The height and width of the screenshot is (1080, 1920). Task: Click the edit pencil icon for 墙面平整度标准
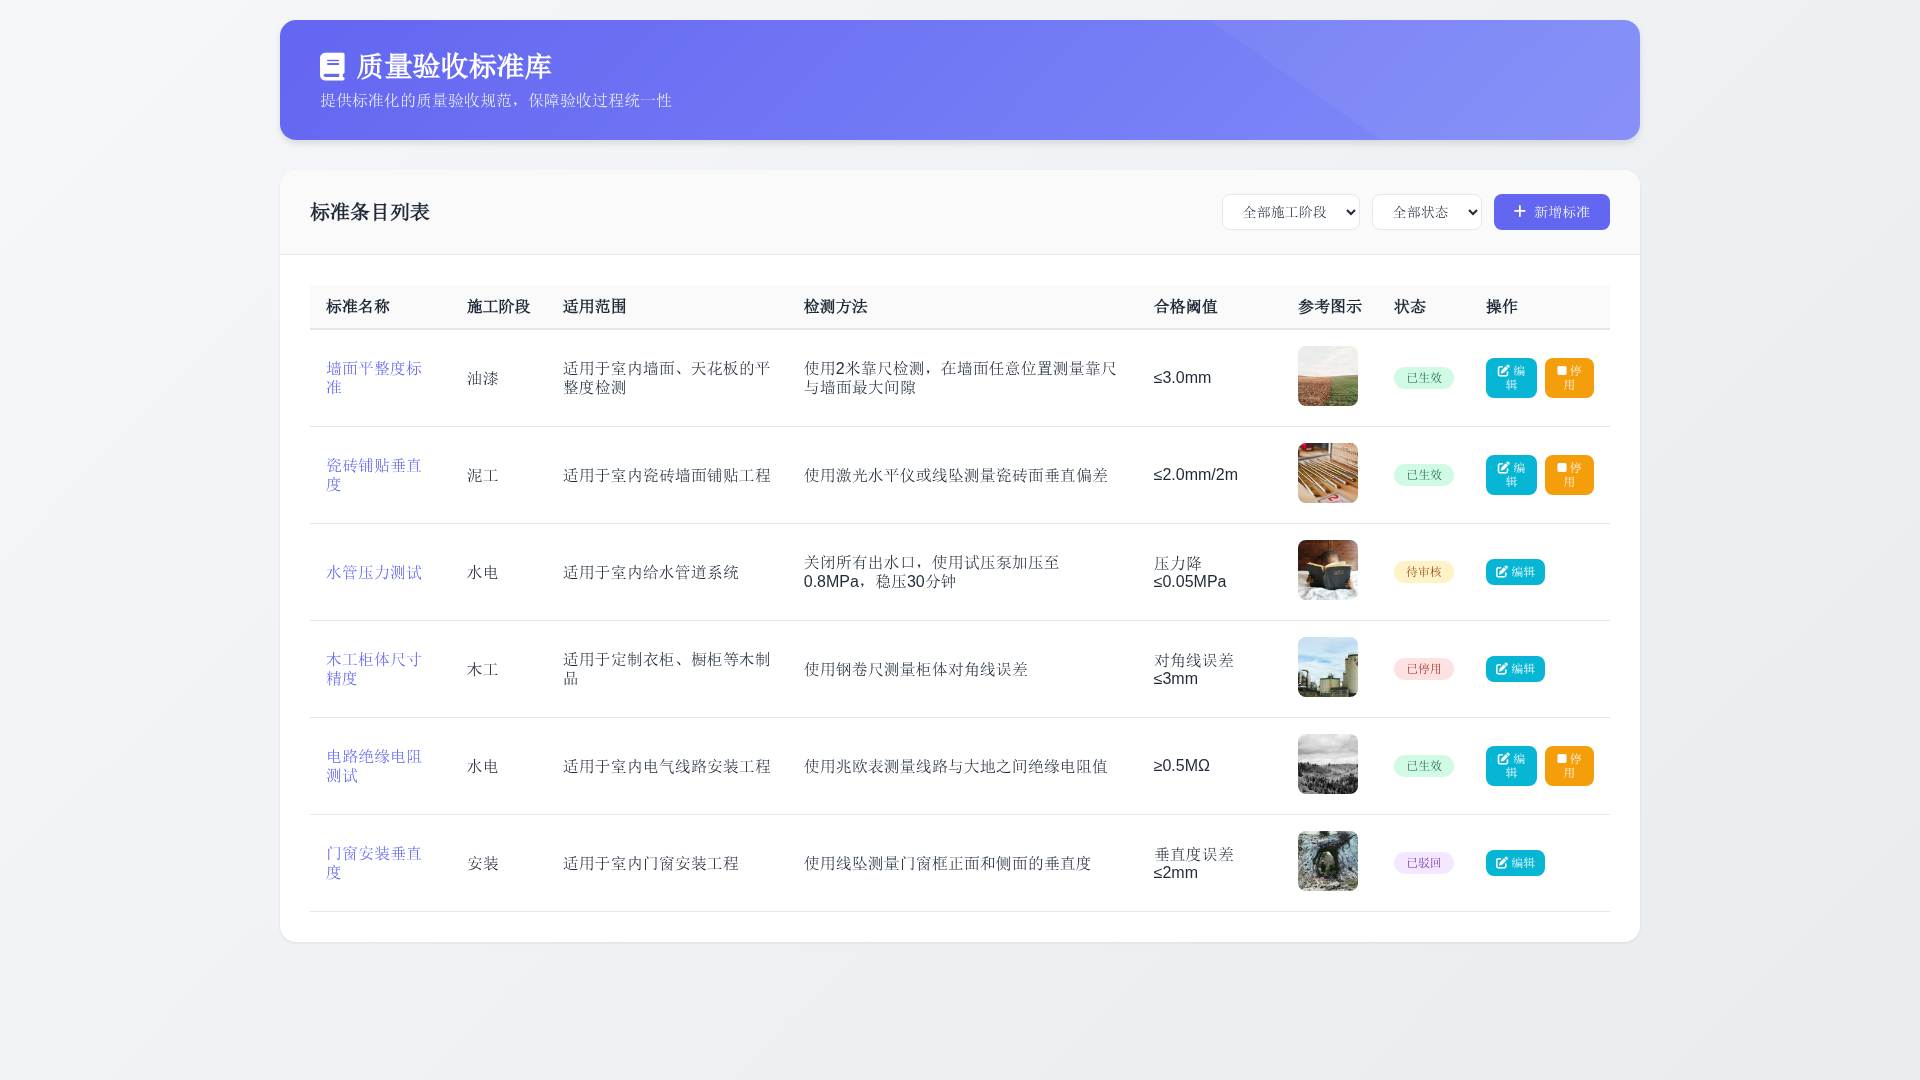(1503, 371)
